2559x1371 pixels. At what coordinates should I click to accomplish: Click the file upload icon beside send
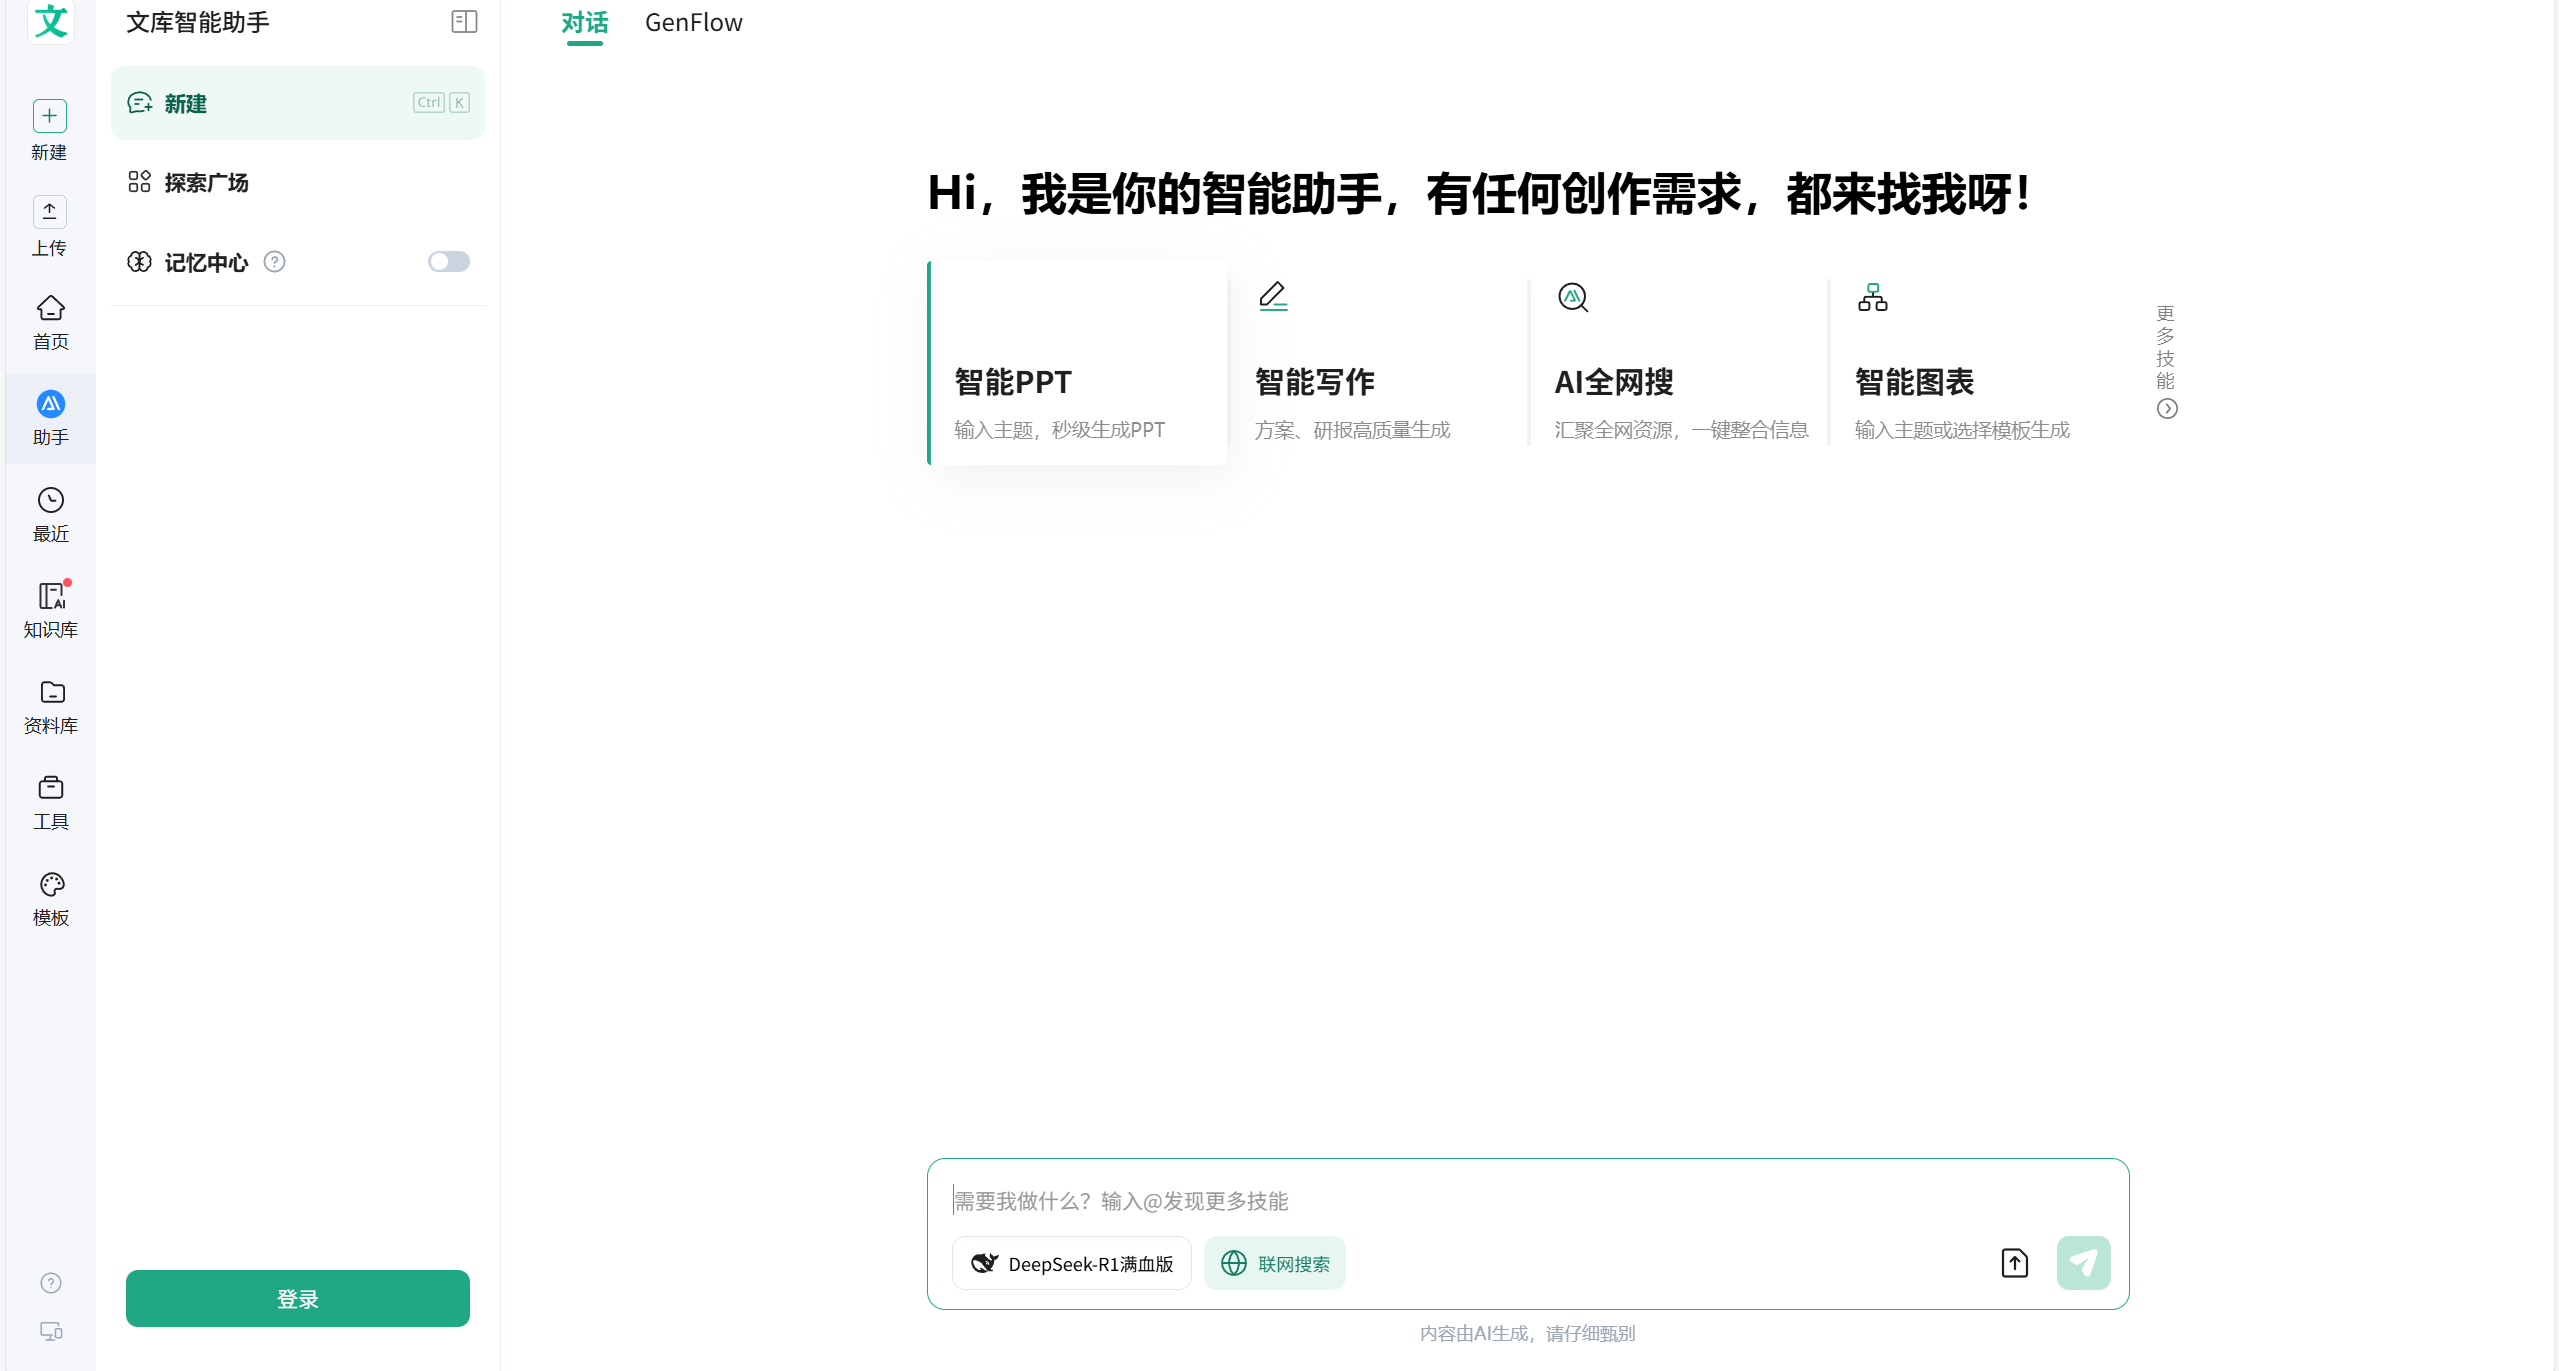point(2014,1263)
